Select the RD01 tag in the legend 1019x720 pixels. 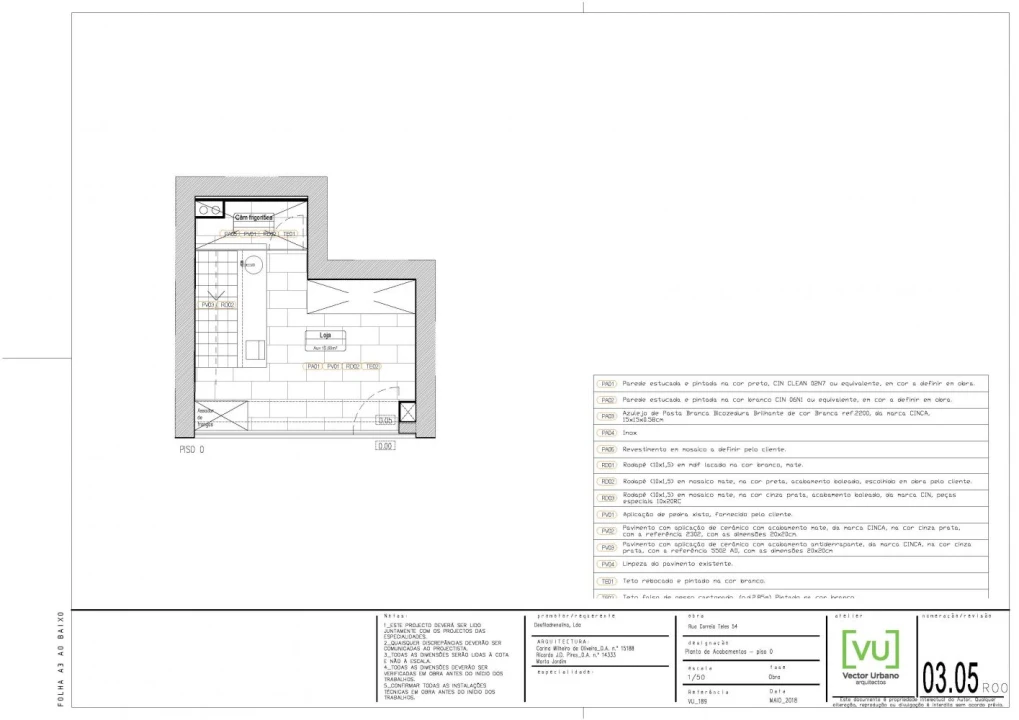pos(607,465)
